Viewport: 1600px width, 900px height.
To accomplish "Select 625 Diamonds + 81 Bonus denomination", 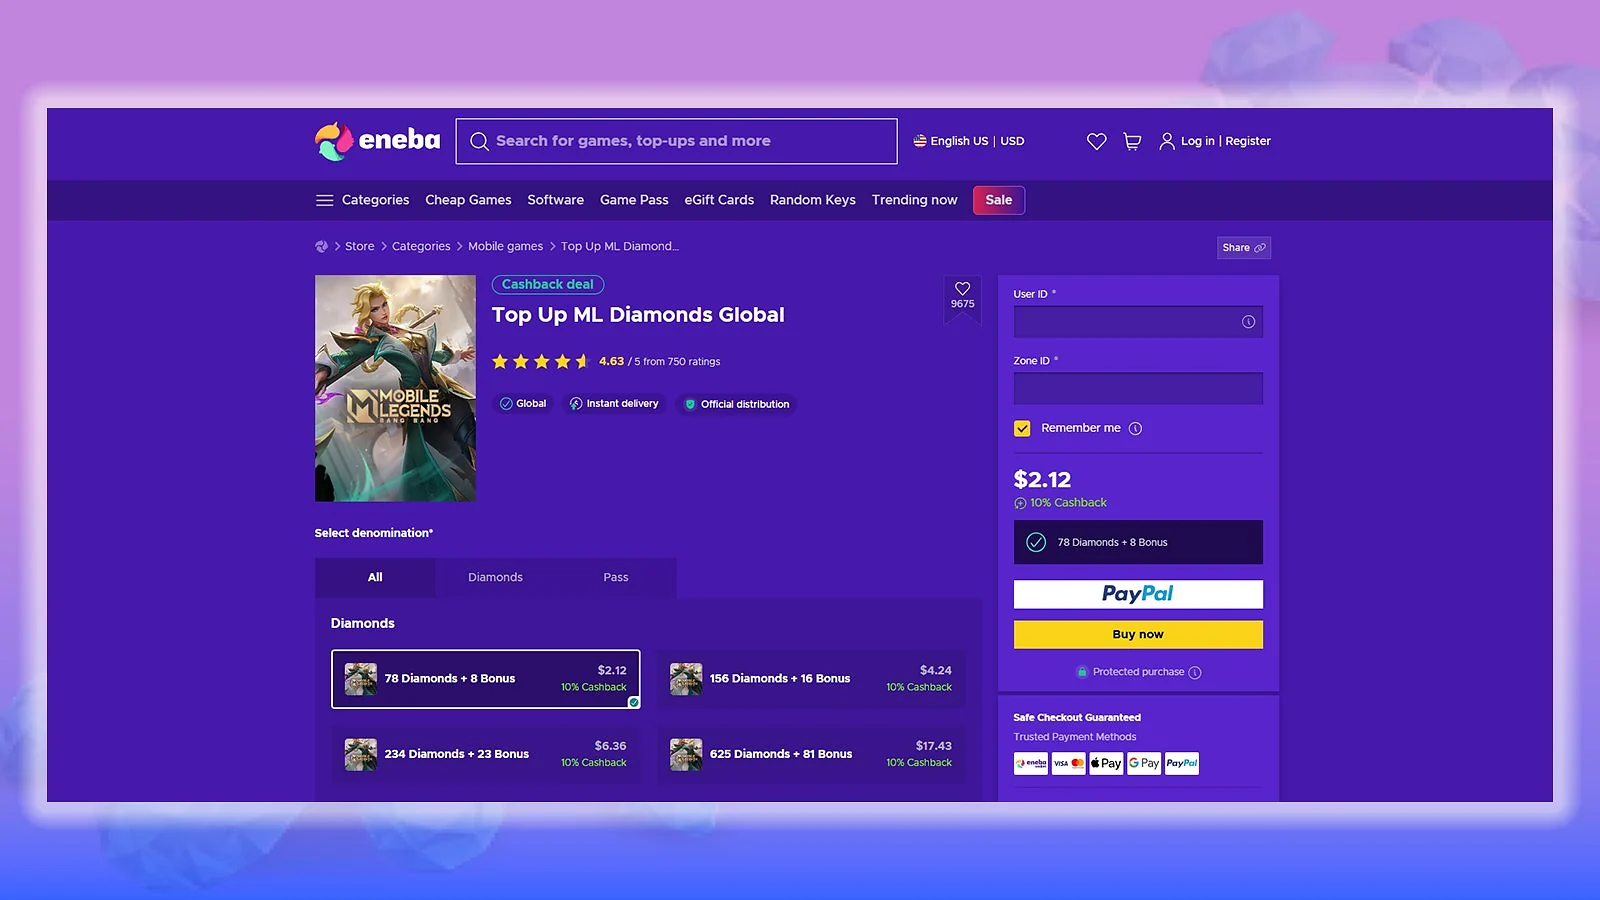I will [811, 754].
